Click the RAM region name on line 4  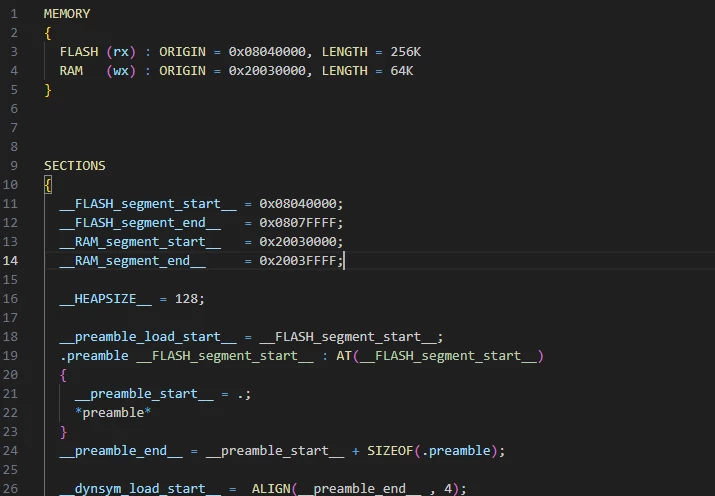point(71,71)
